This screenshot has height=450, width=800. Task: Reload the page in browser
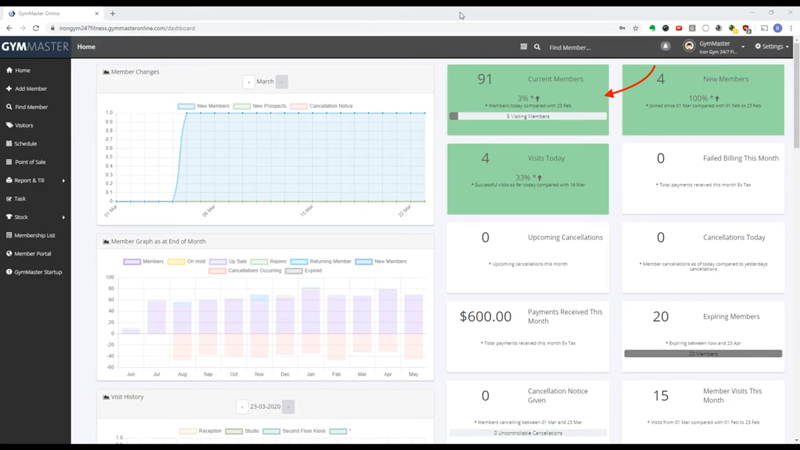(36, 28)
